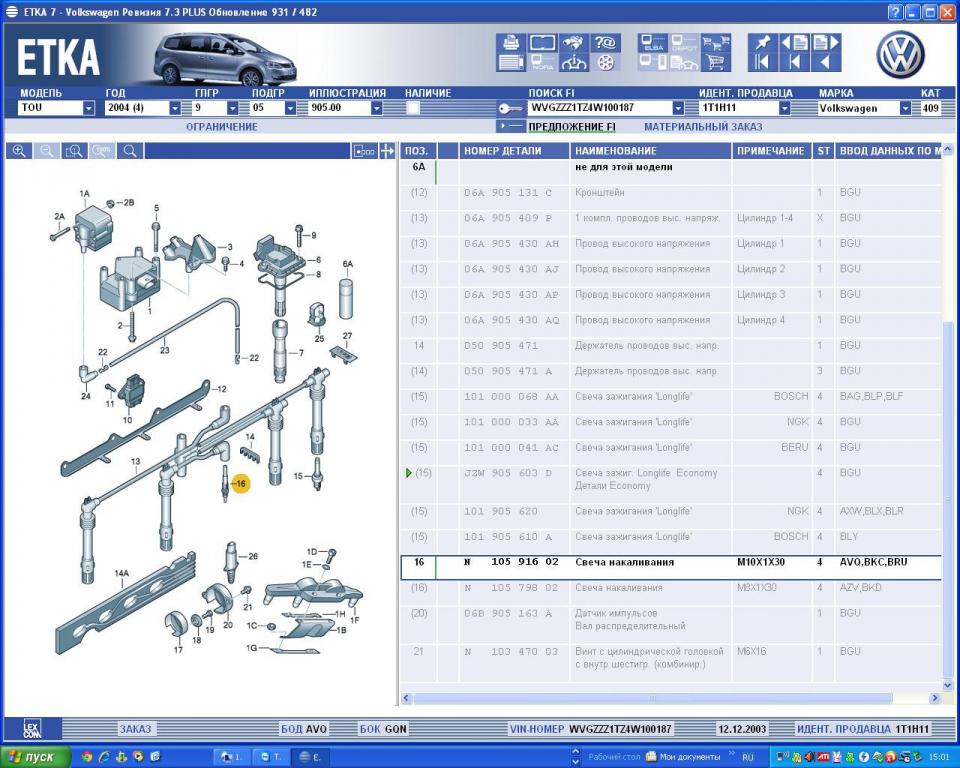Click the right arrow of the horizontal scrollbar
This screenshot has width=960, height=768.
pyautogui.click(x=934, y=698)
